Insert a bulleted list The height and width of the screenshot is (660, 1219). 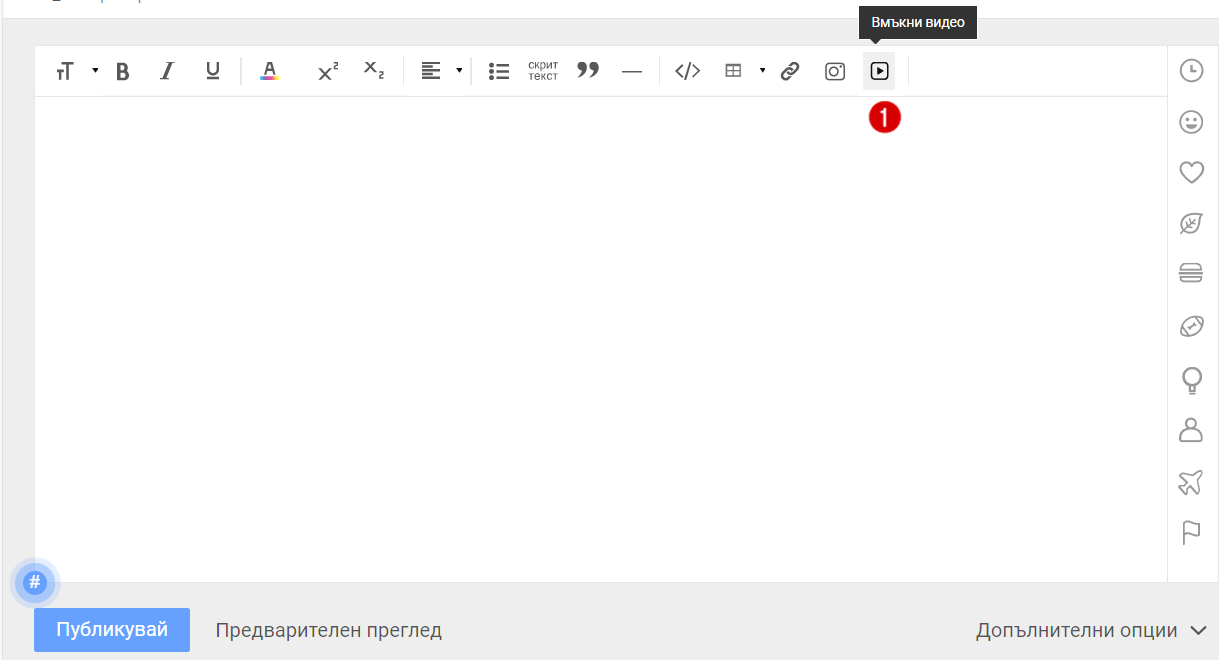tap(499, 71)
